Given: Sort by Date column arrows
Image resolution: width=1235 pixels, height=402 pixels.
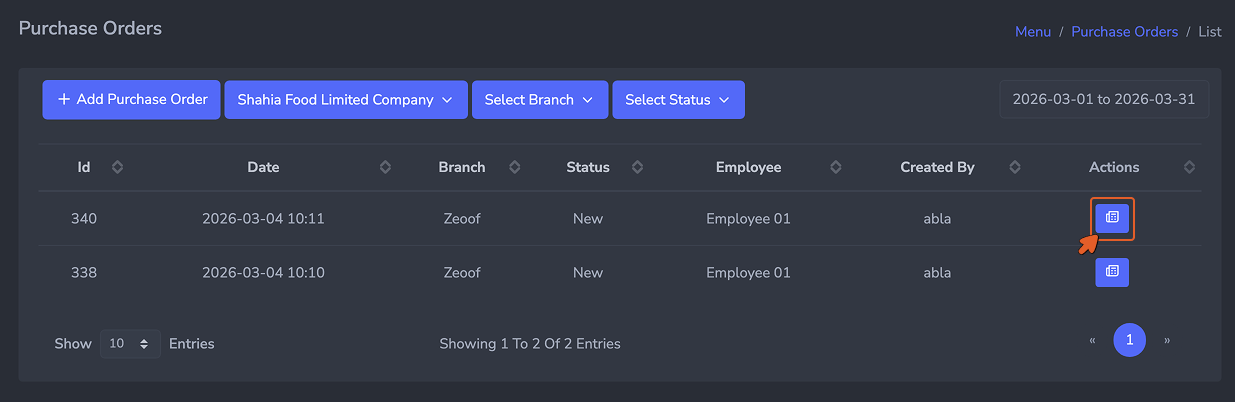Looking at the screenshot, I should [x=385, y=167].
